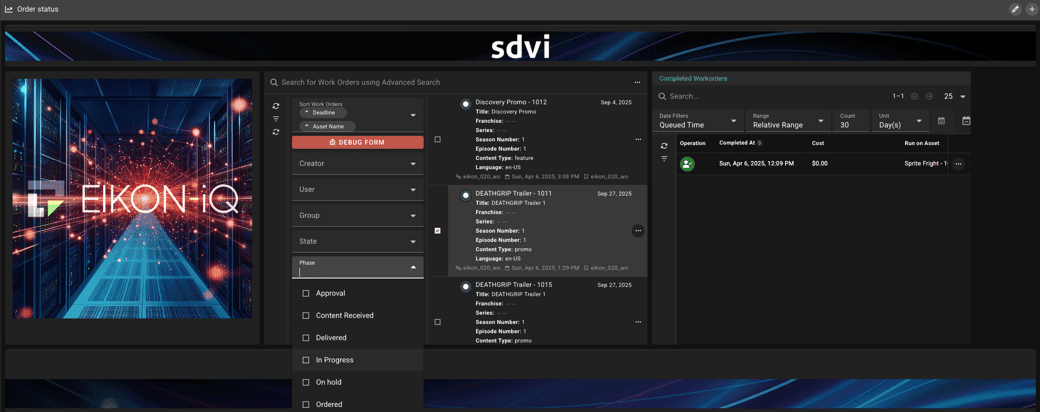Click the info icon next to Completed At
The image size is (1040, 412).
coord(759,143)
